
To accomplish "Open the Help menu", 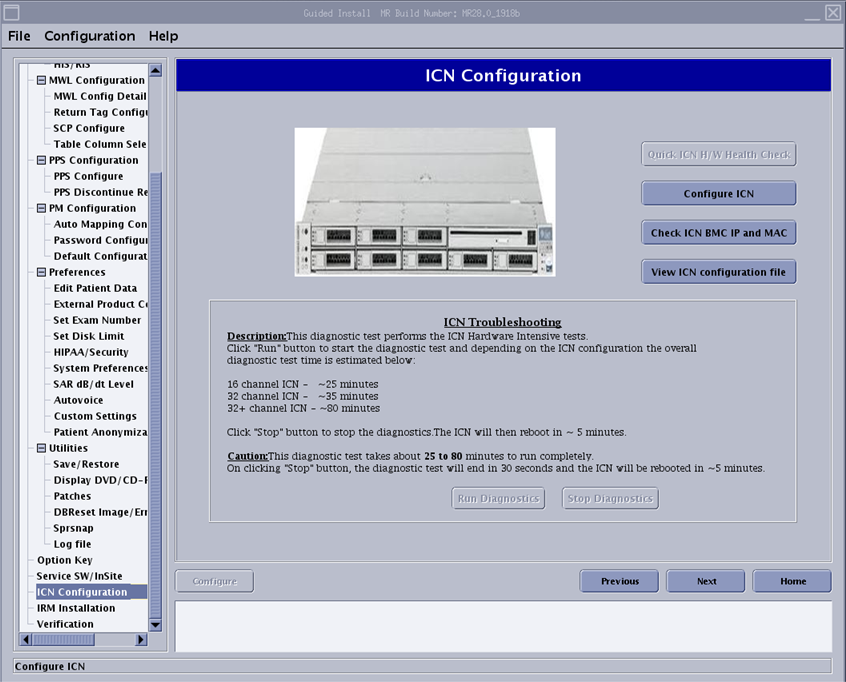I will (x=163, y=36).
